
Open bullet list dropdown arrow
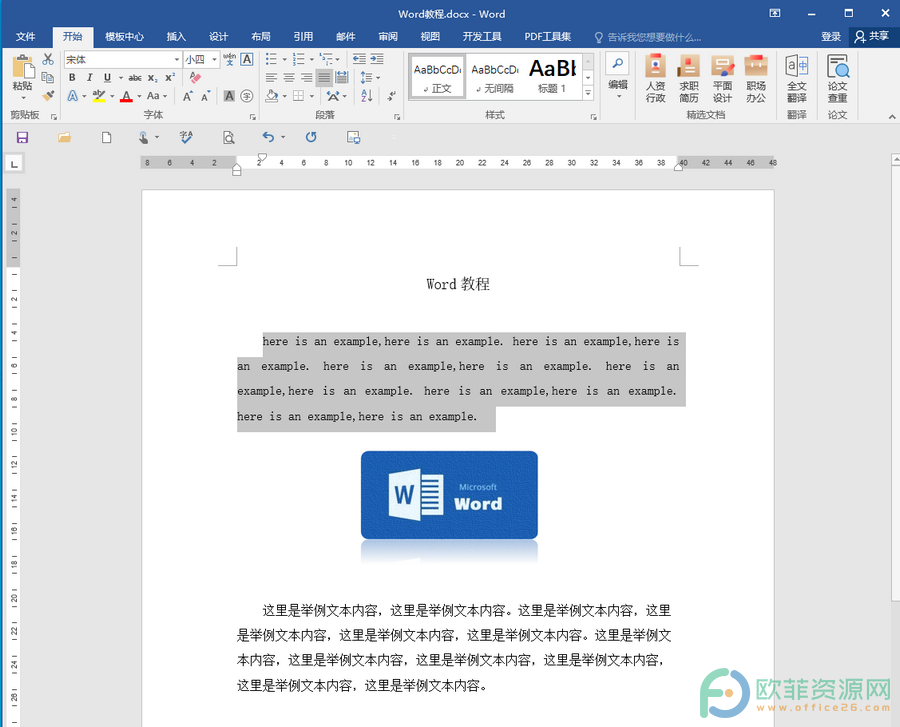pos(284,59)
